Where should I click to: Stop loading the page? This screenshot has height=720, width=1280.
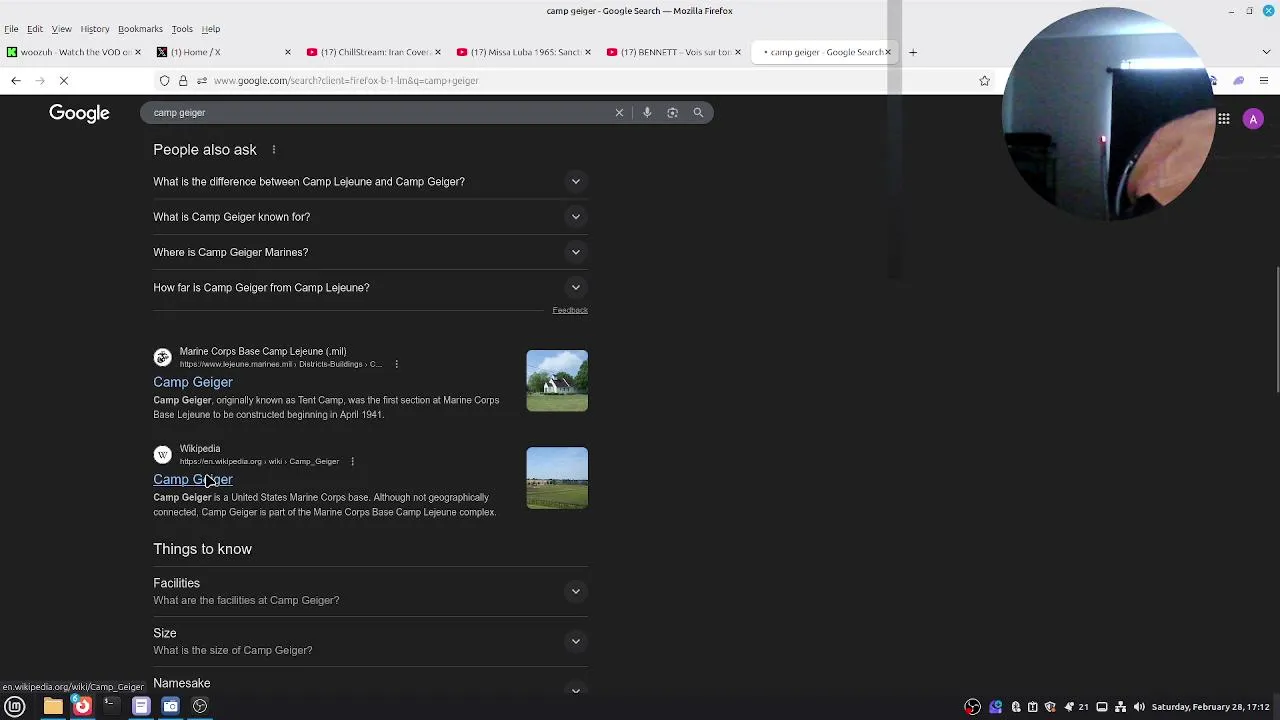click(x=63, y=80)
